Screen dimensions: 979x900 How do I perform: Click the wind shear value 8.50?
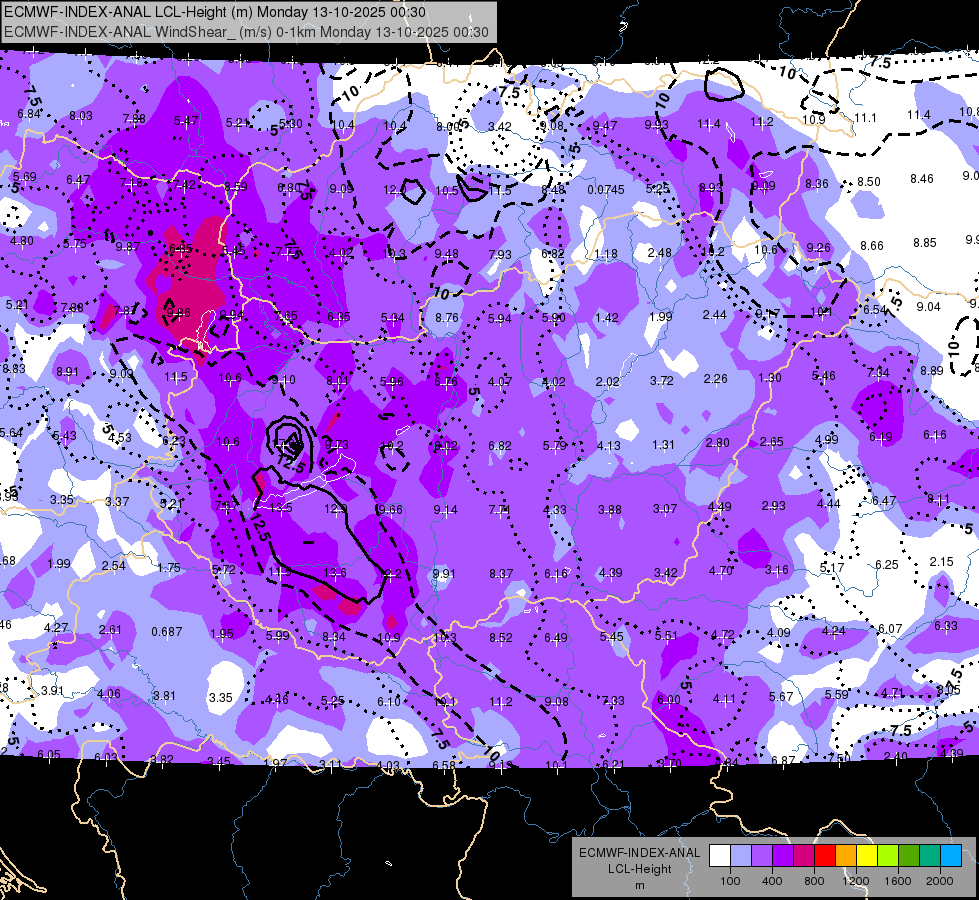tap(868, 182)
